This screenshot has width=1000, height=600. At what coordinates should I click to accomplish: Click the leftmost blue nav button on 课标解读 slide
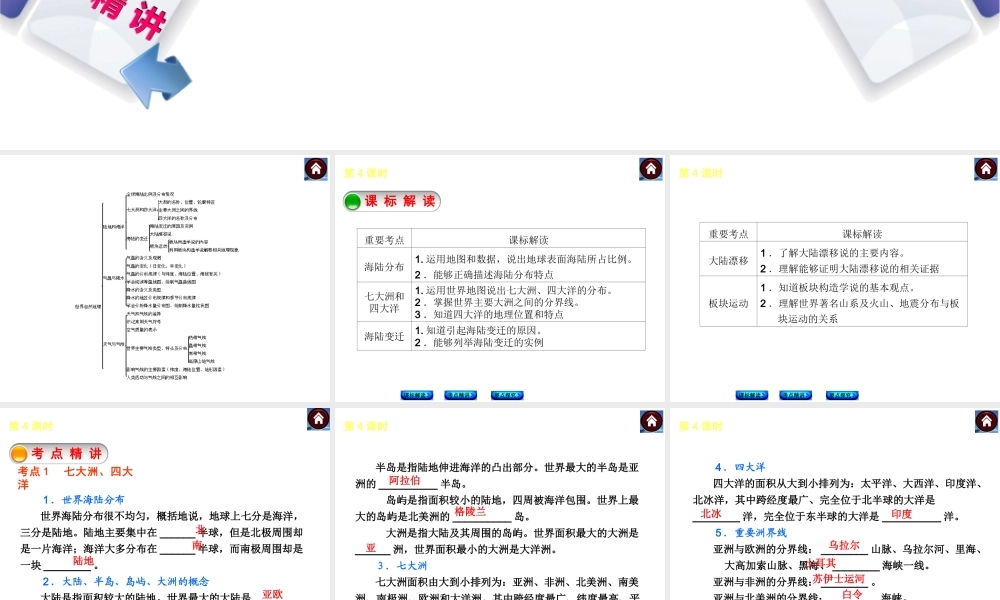point(416,395)
